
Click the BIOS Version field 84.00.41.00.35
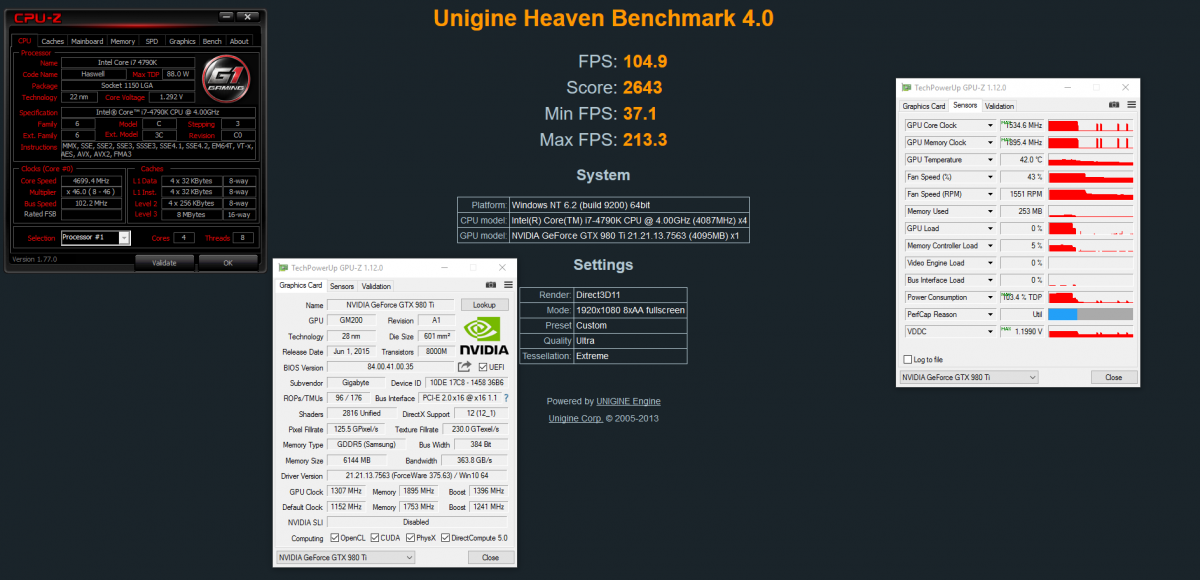click(x=391, y=368)
